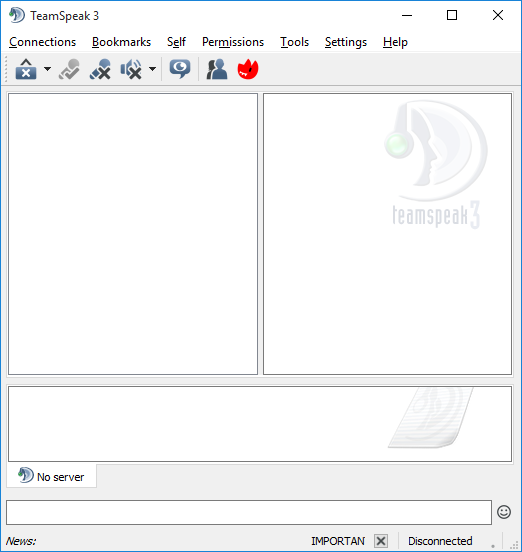Open the Connections menu
Viewport: 522px width, 552px height.
point(43,42)
